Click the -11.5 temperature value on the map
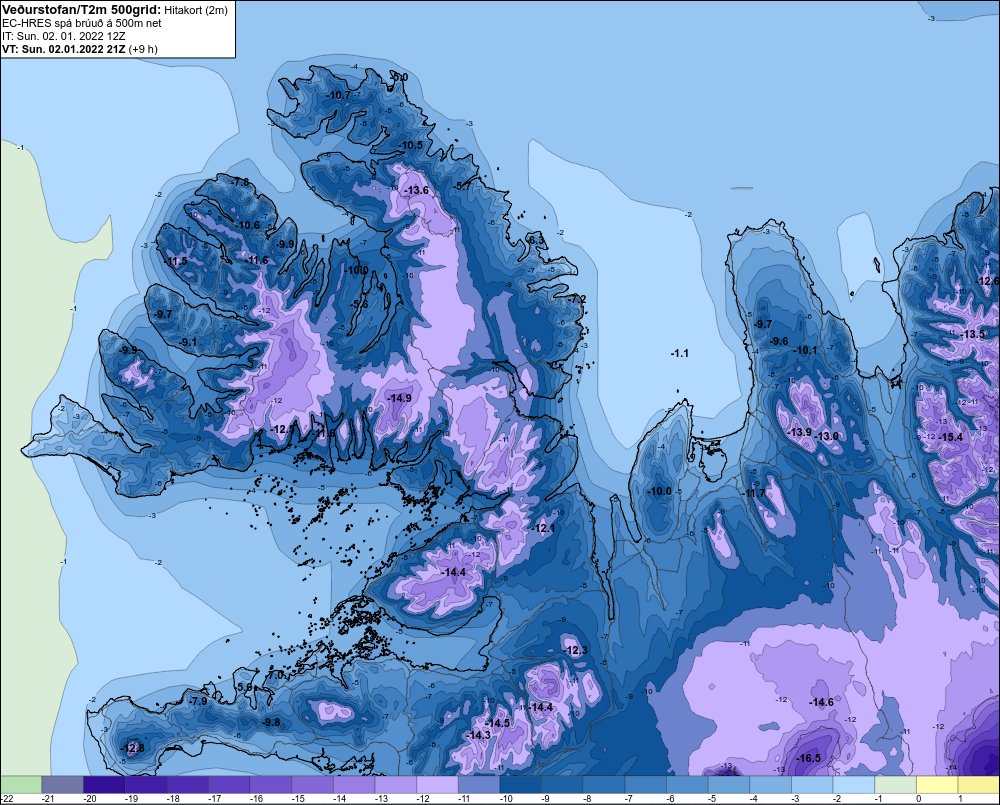 [x=176, y=262]
